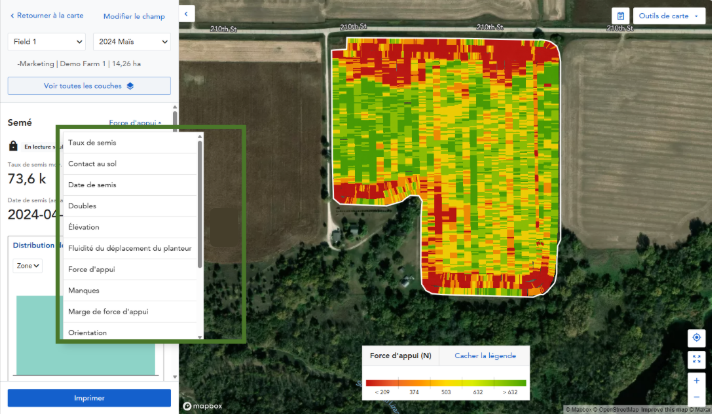Click the dropdown list scrollbar thumb
712x414 pixels.
point(200,204)
